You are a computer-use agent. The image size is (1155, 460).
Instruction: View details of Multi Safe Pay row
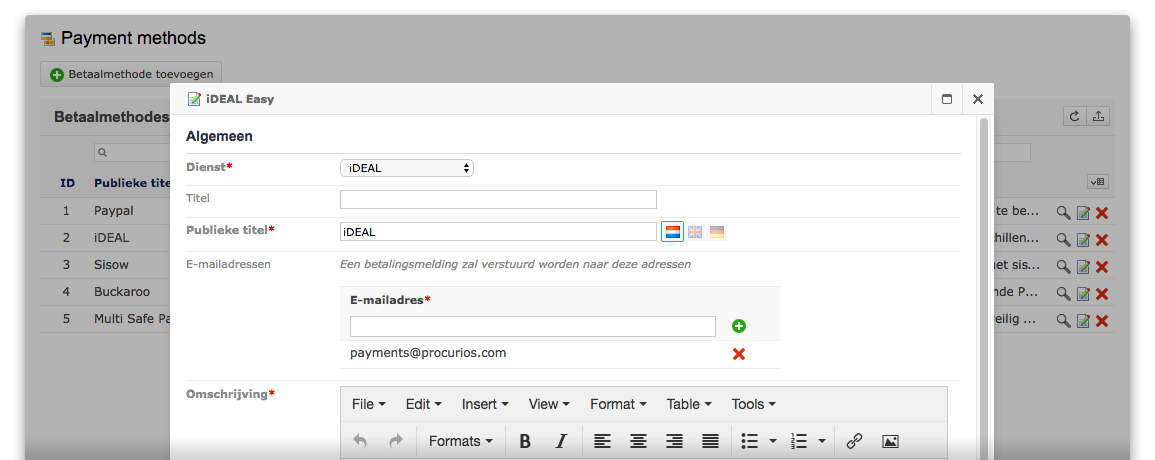(x=1063, y=321)
